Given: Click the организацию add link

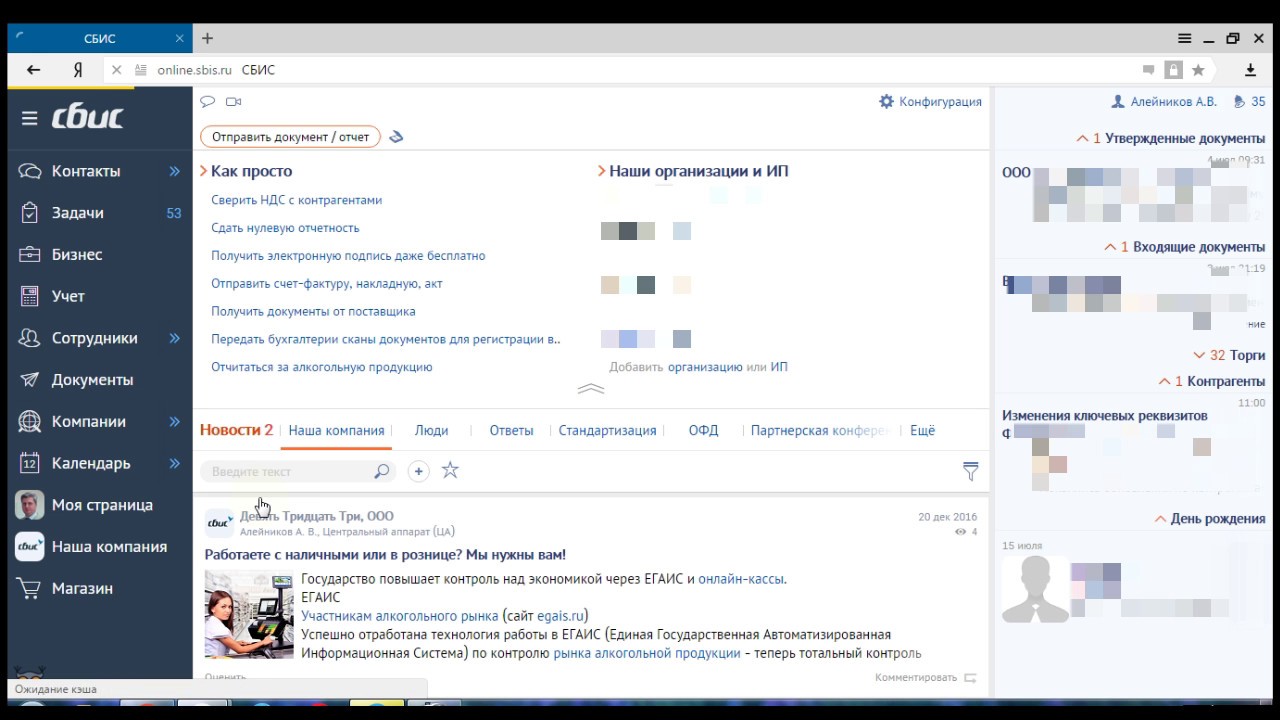Looking at the screenshot, I should point(705,367).
